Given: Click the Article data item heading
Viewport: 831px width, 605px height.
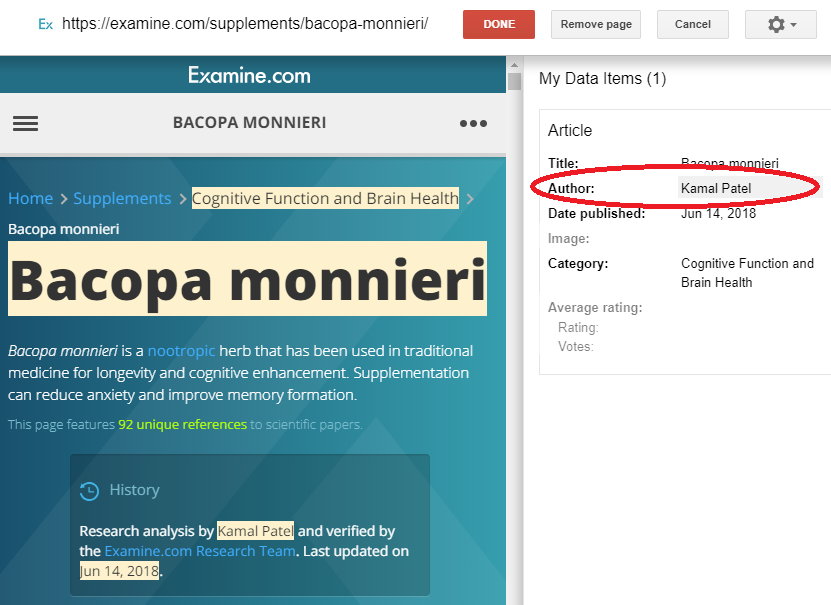Looking at the screenshot, I should (x=570, y=130).
